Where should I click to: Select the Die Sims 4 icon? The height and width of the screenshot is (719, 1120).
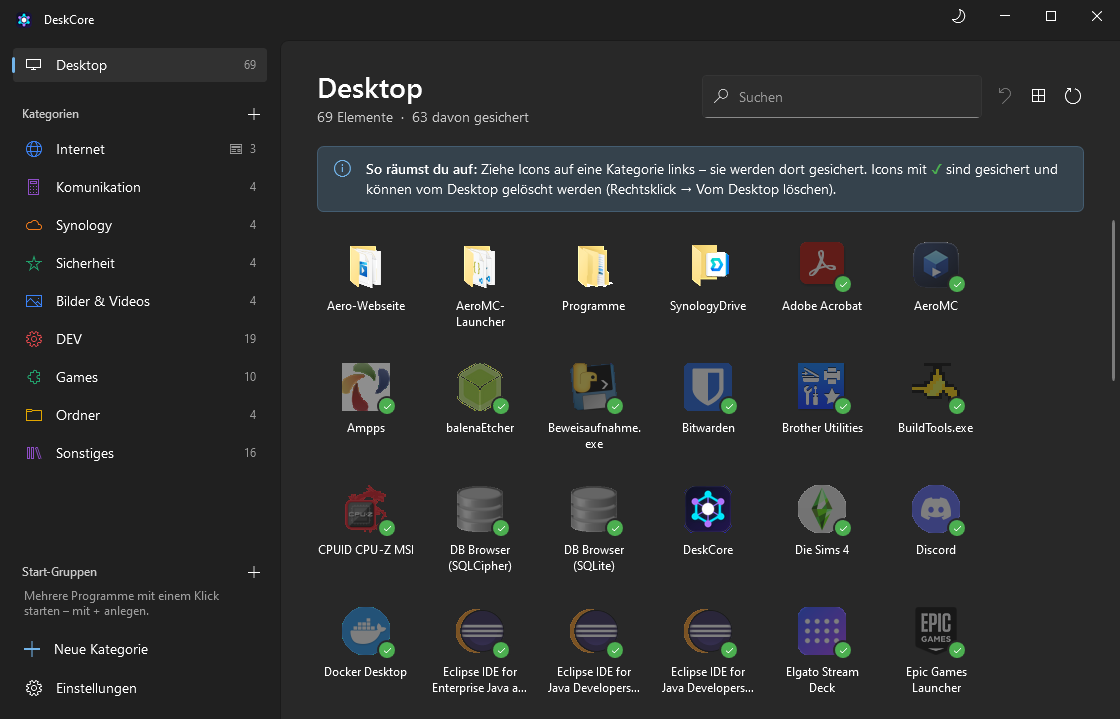click(821, 510)
